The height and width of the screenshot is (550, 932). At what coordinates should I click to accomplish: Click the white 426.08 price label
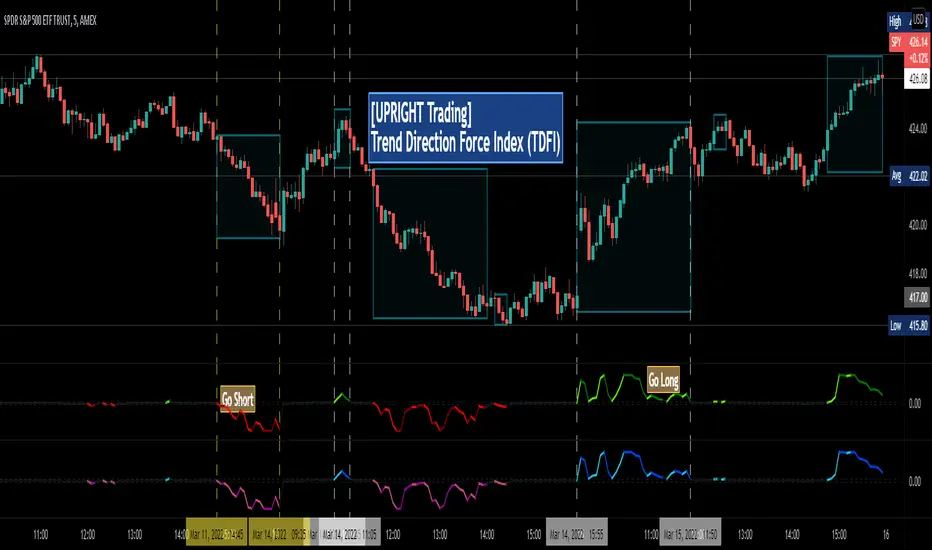click(917, 78)
